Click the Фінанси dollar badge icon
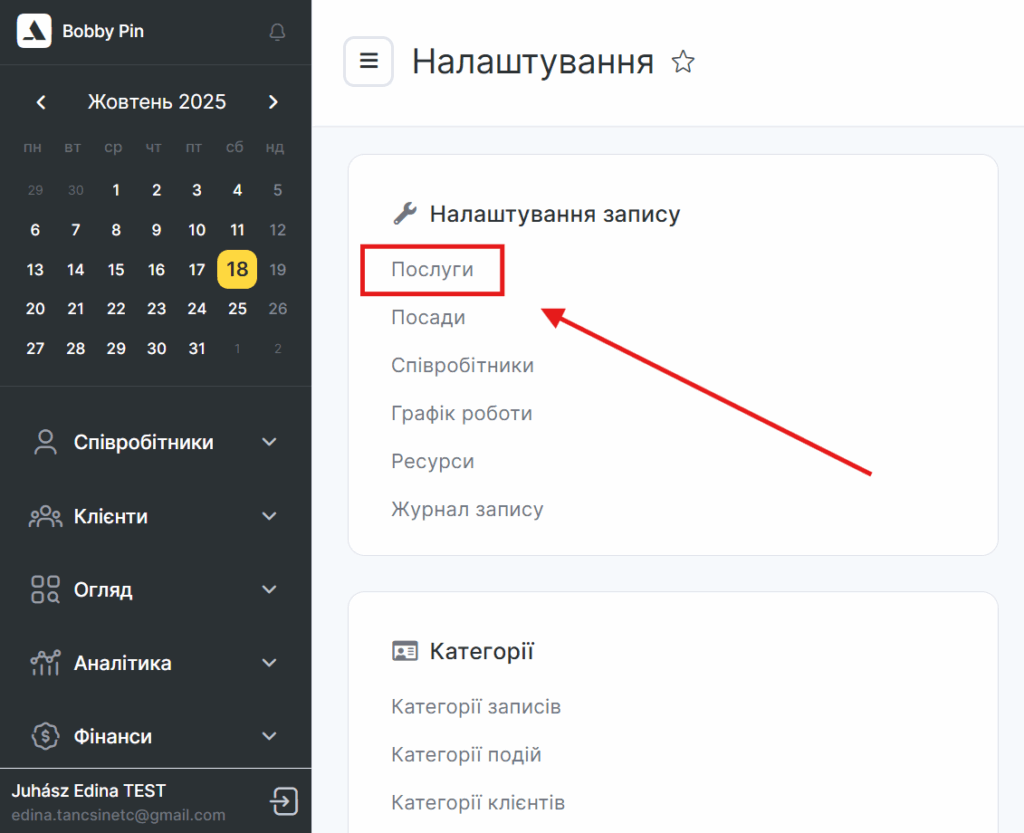This screenshot has height=833, width=1024. (45, 737)
